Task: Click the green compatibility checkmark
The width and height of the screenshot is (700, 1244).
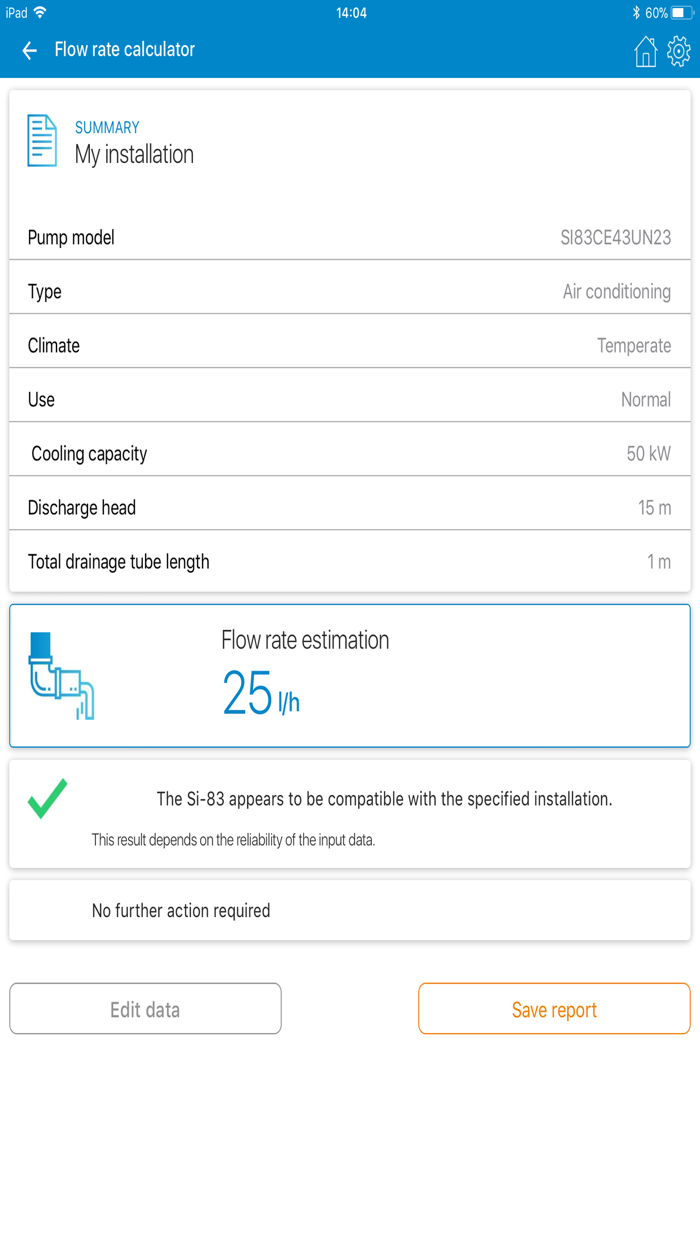Action: click(45, 799)
